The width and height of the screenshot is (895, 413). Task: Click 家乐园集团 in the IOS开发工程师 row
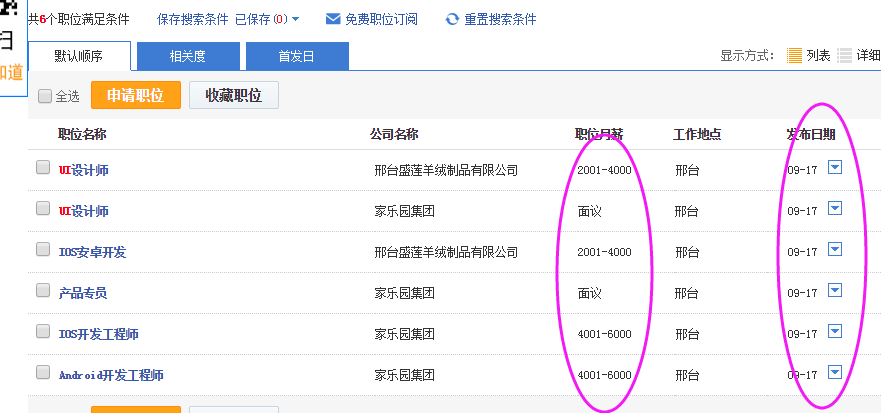[405, 334]
